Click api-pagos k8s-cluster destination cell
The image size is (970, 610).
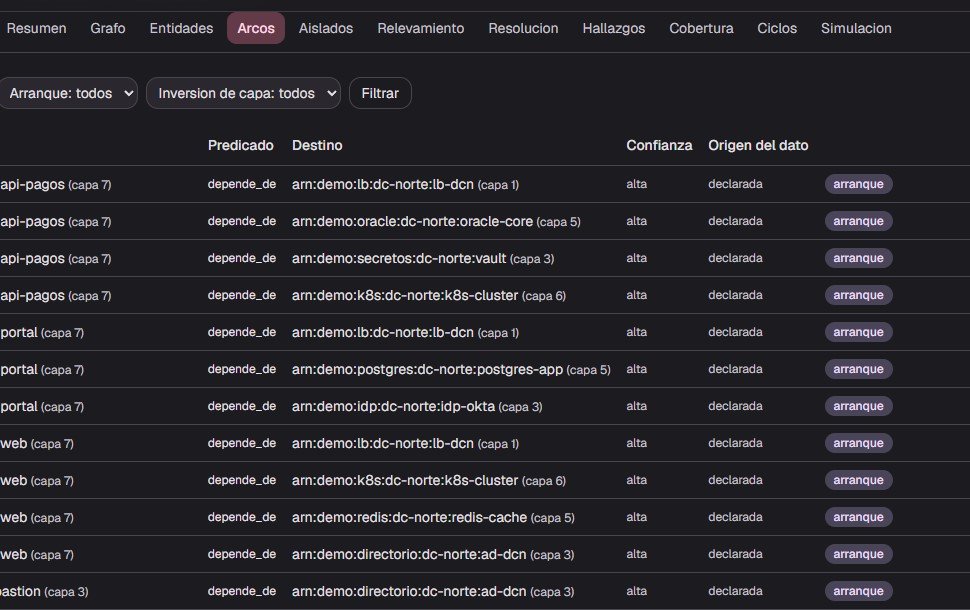(x=429, y=296)
